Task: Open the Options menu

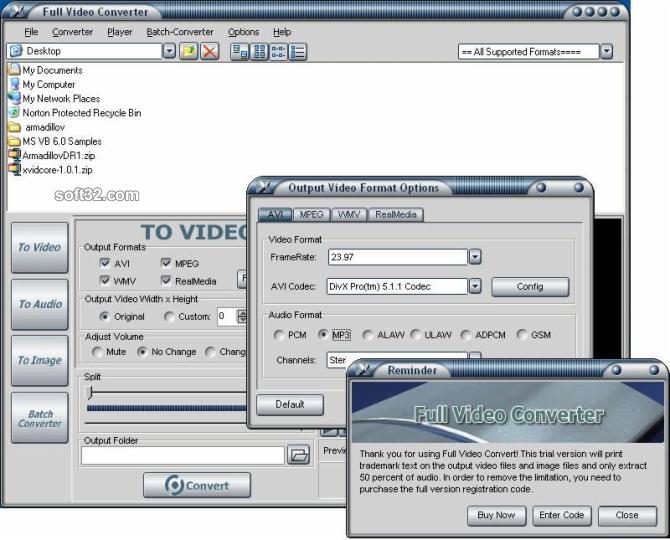Action: pyautogui.click(x=243, y=32)
